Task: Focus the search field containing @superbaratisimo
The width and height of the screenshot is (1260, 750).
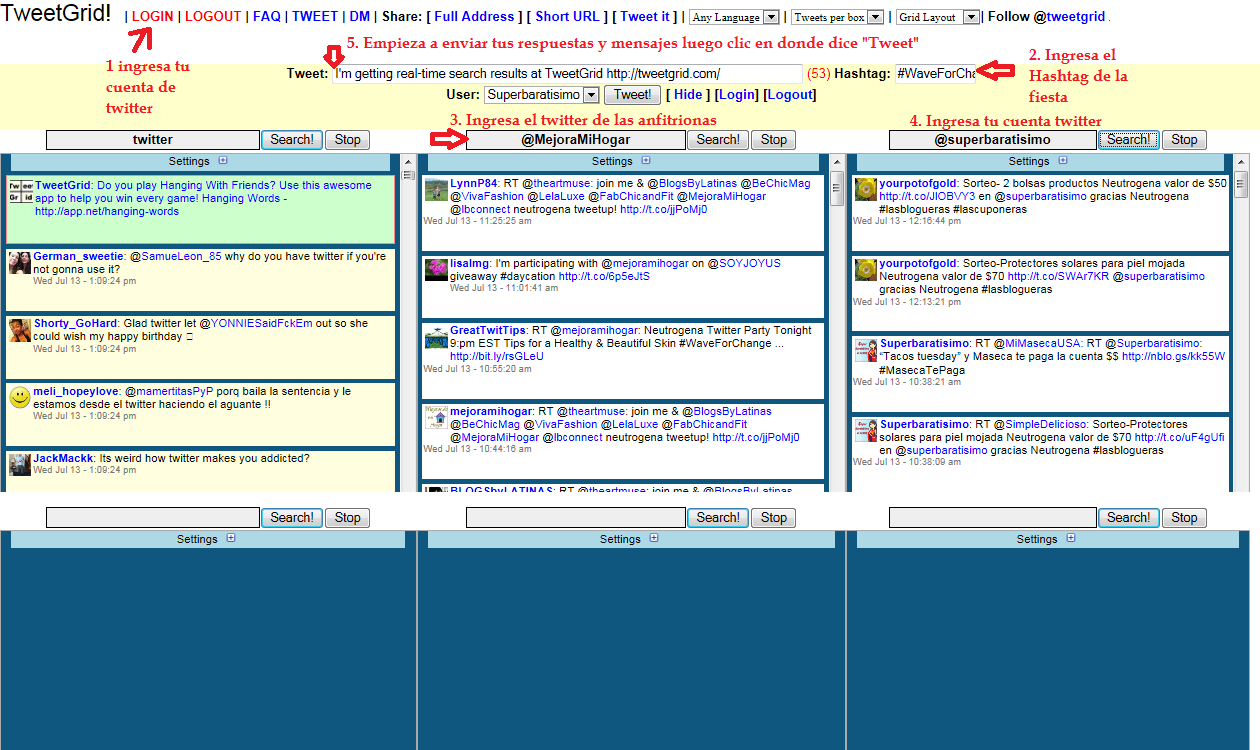Action: (993, 140)
